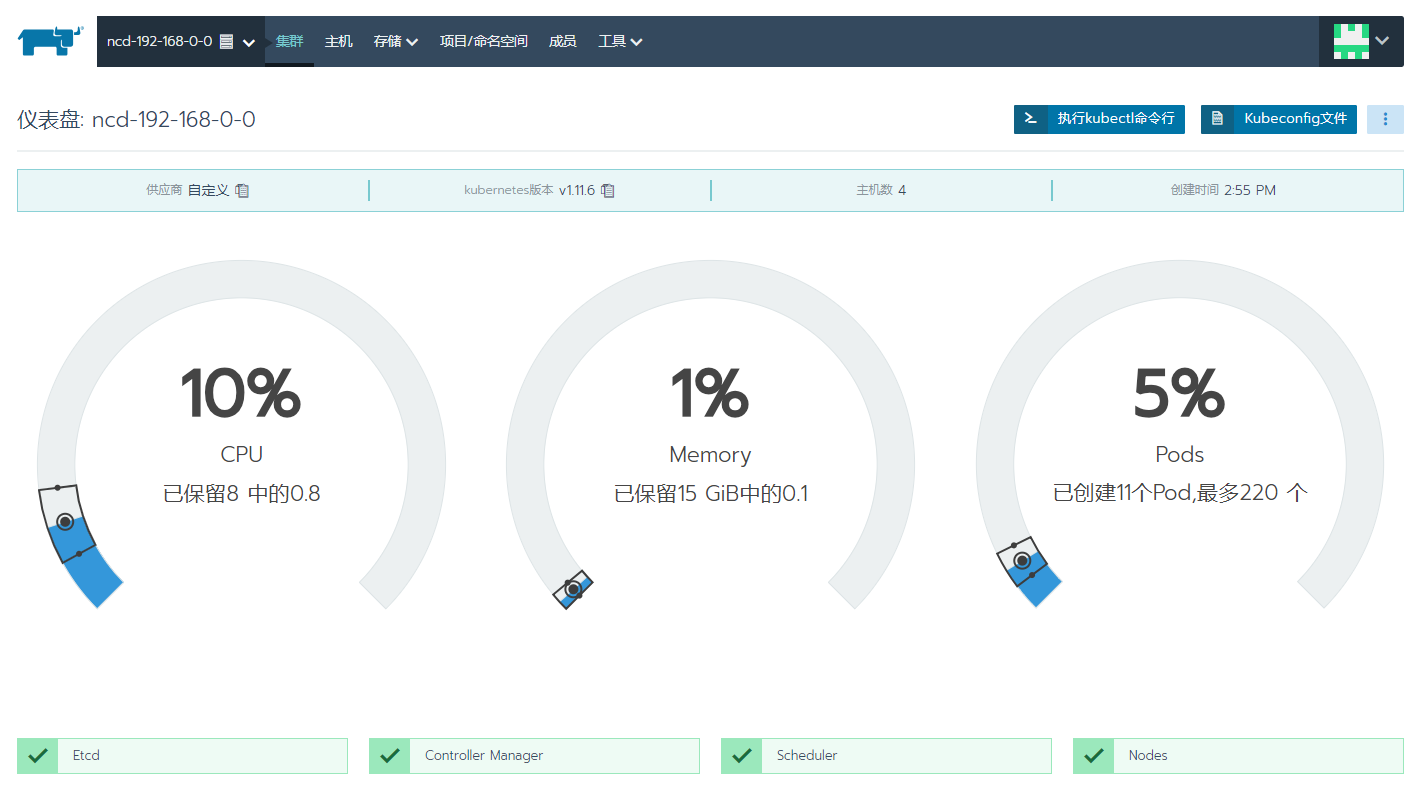Click the 1% Memory value
The width and height of the screenshot is (1426, 804).
tap(710, 394)
